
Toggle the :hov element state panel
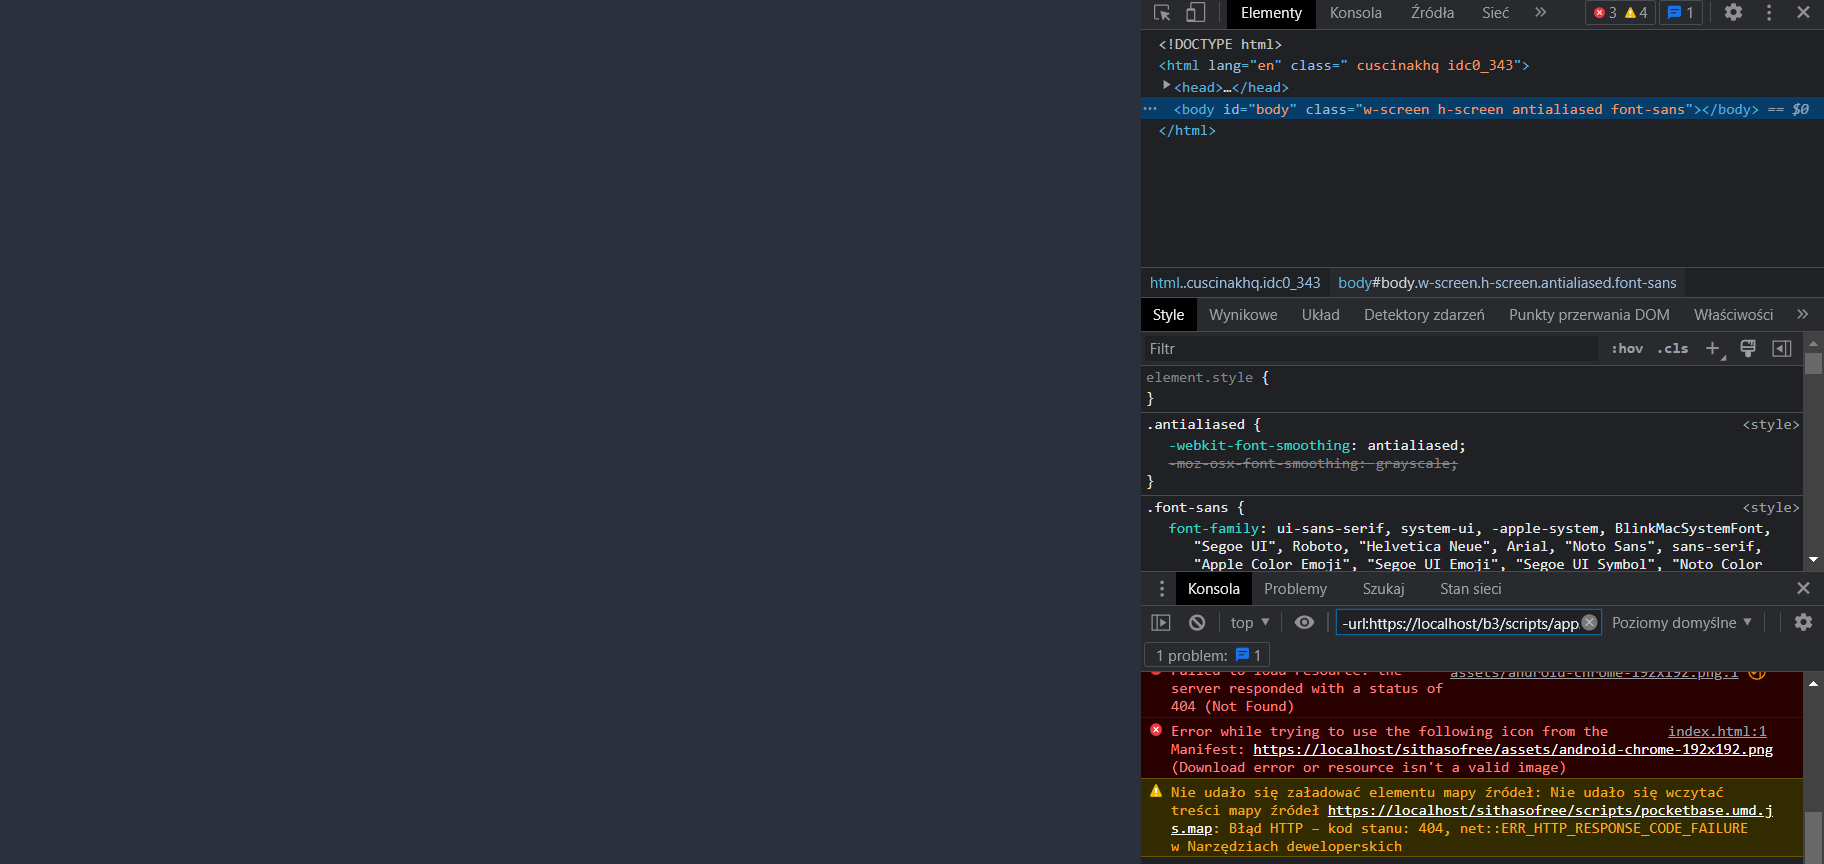tap(1627, 349)
